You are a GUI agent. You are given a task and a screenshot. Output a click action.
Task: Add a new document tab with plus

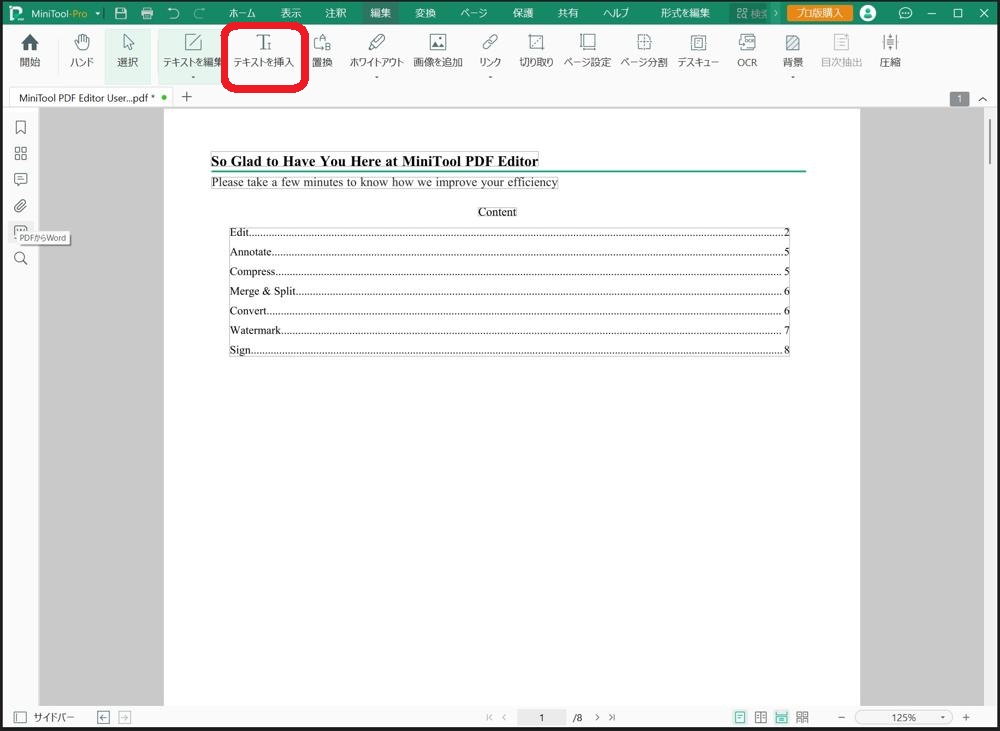point(186,97)
